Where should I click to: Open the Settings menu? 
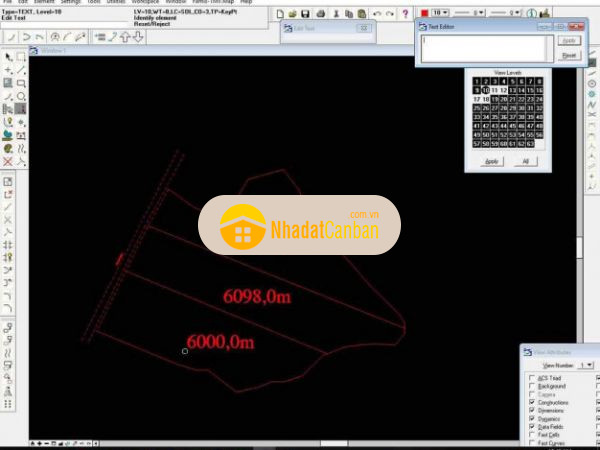(x=70, y=2)
